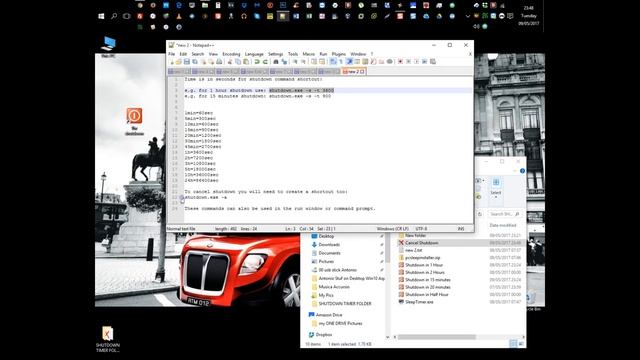The image size is (640, 360).
Task: Click the INS indicator in the status bar
Action: pos(461,229)
